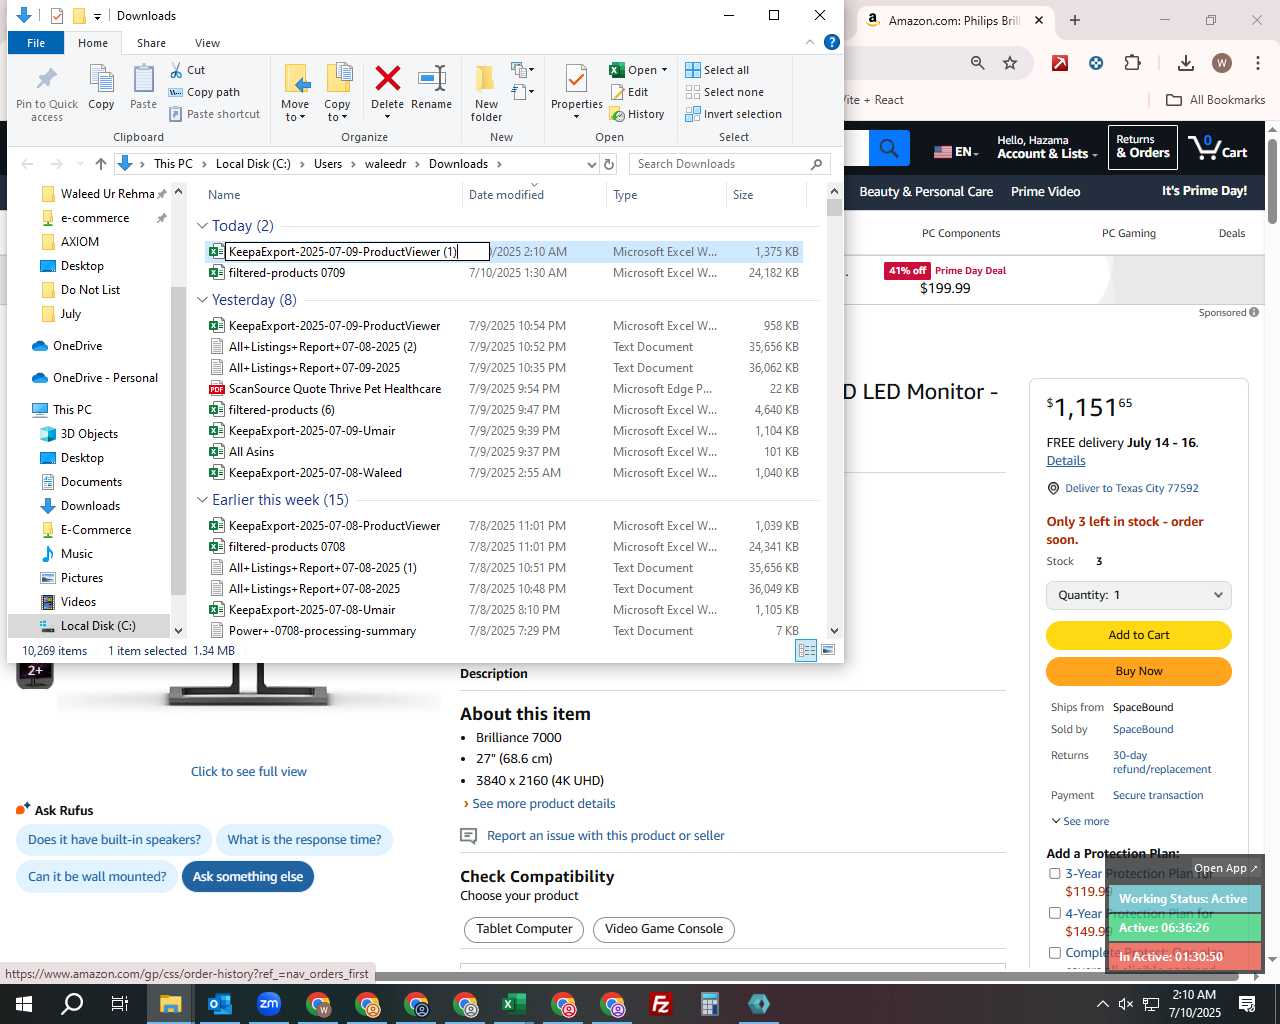Open file History in ribbon
This screenshot has width=1280, height=1024.
pyautogui.click(x=637, y=114)
